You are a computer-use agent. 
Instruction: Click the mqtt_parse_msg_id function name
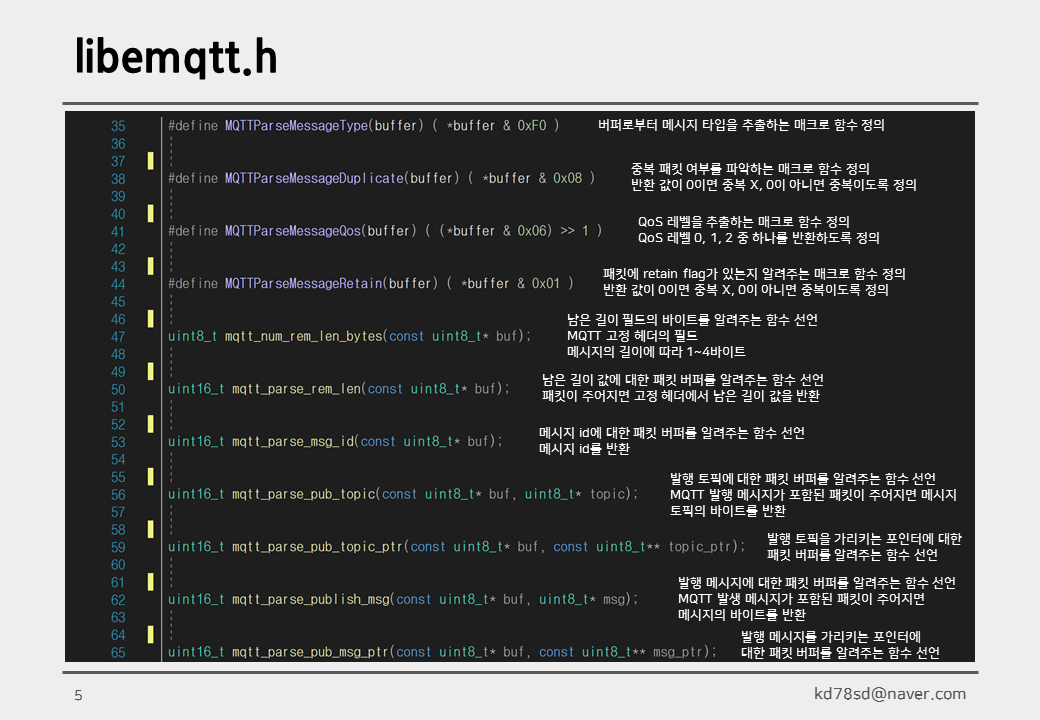(292, 441)
